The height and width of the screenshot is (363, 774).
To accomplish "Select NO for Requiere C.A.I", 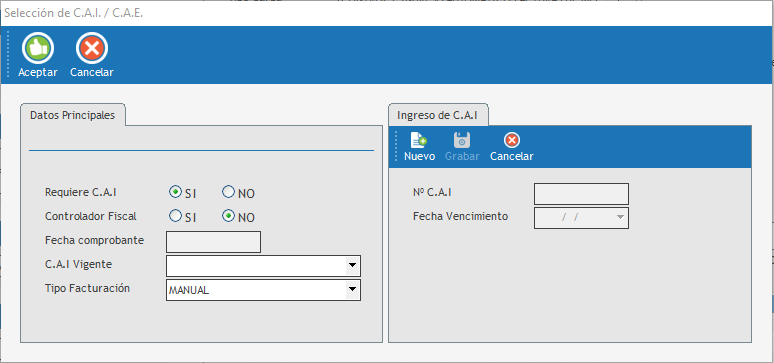I will pyautogui.click(x=228, y=192).
